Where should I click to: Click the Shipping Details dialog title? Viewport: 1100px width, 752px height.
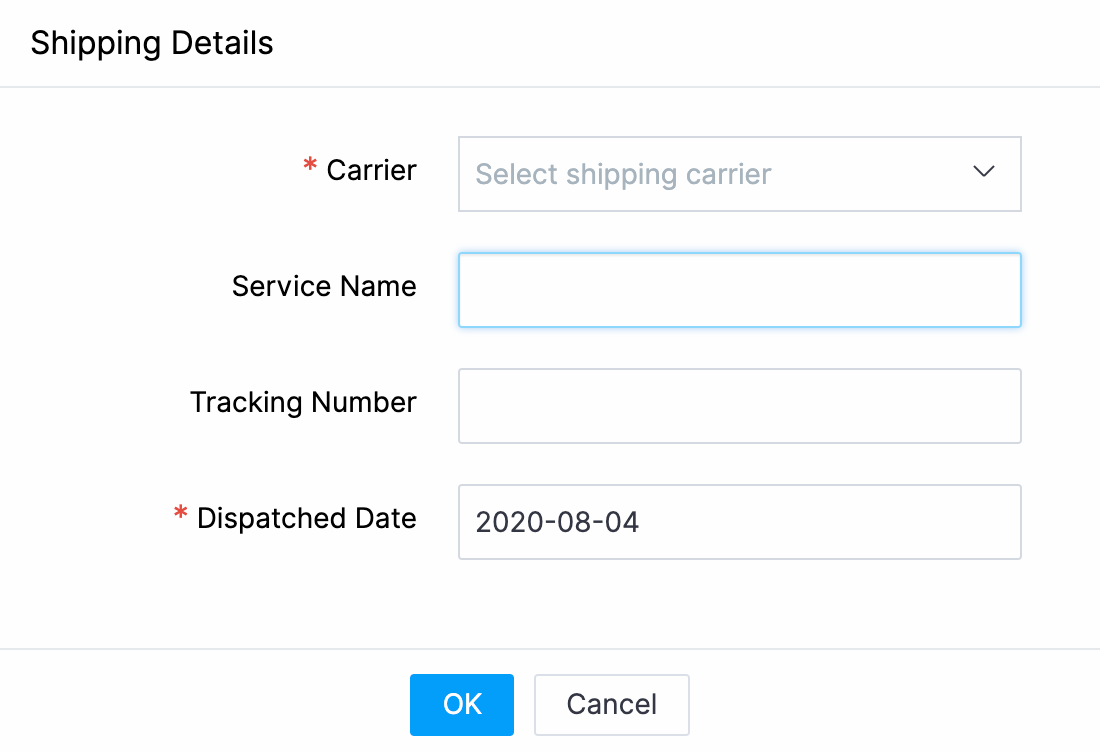tap(152, 44)
